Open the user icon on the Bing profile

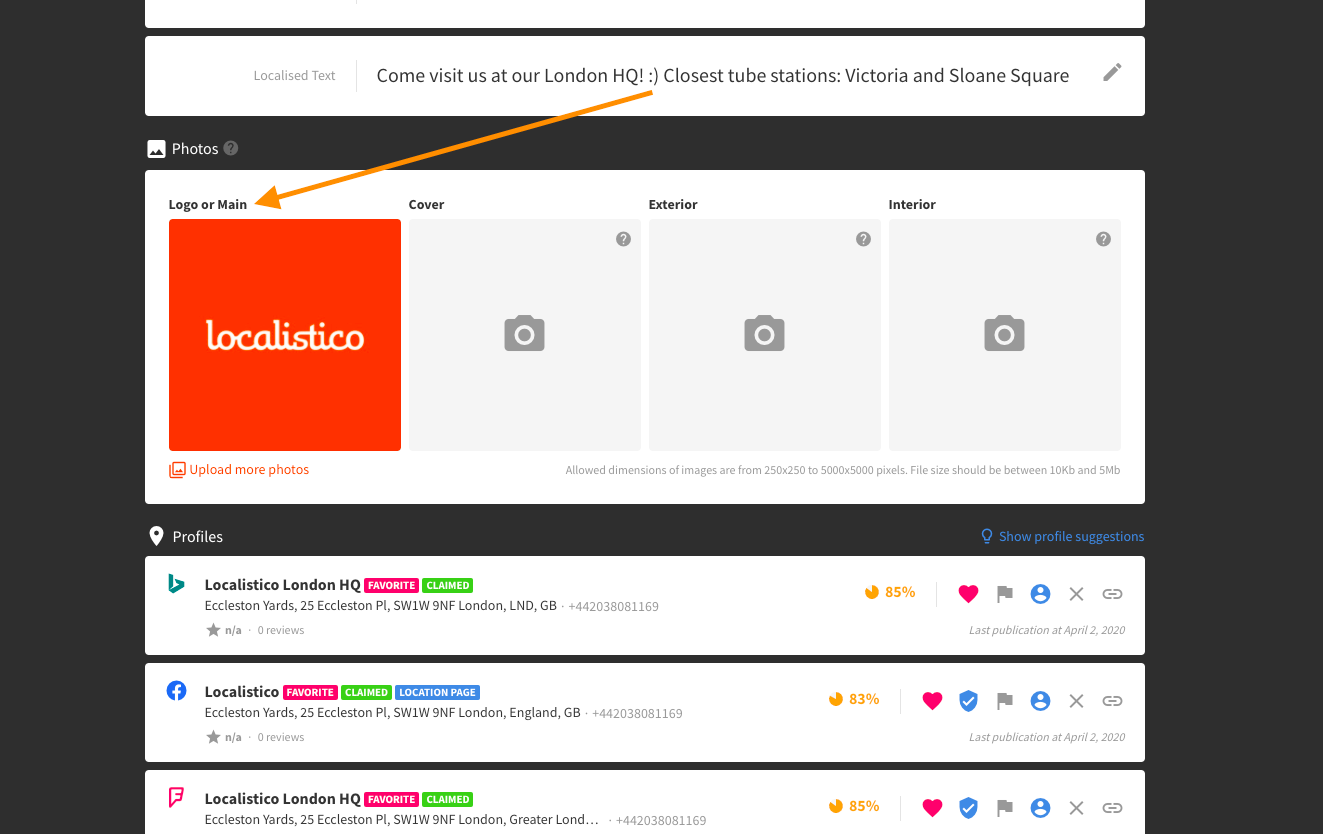click(x=1040, y=594)
